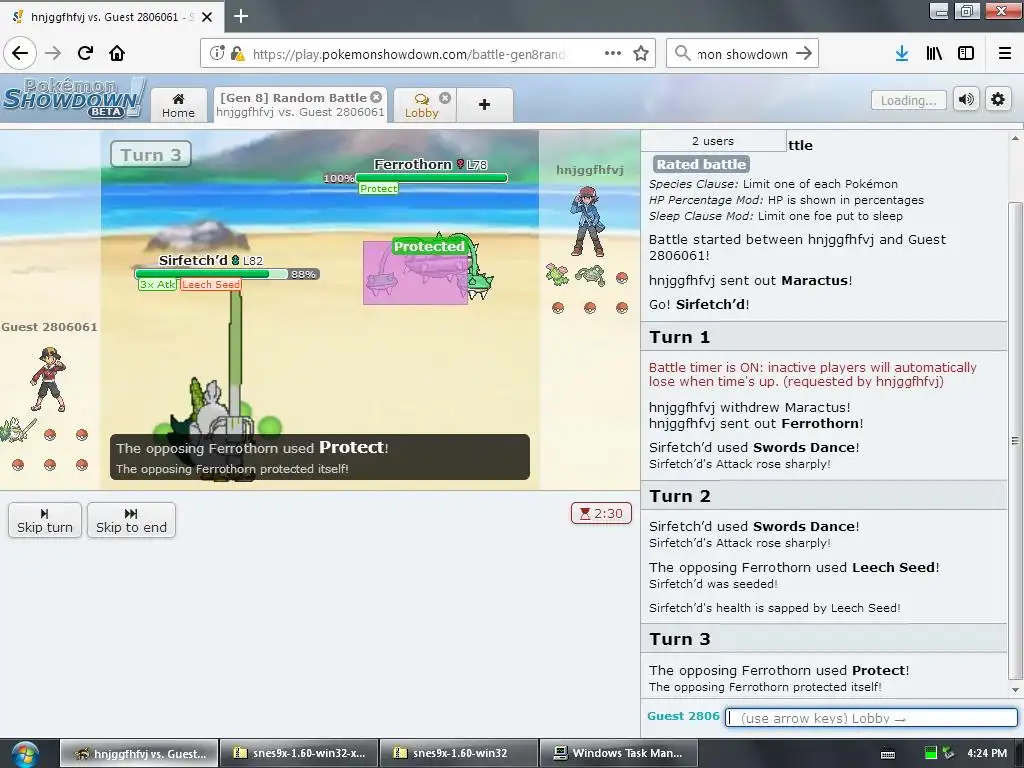This screenshot has height=768, width=1024.
Task: Click the scroll down arrow of battle log
Action: tap(1015, 690)
